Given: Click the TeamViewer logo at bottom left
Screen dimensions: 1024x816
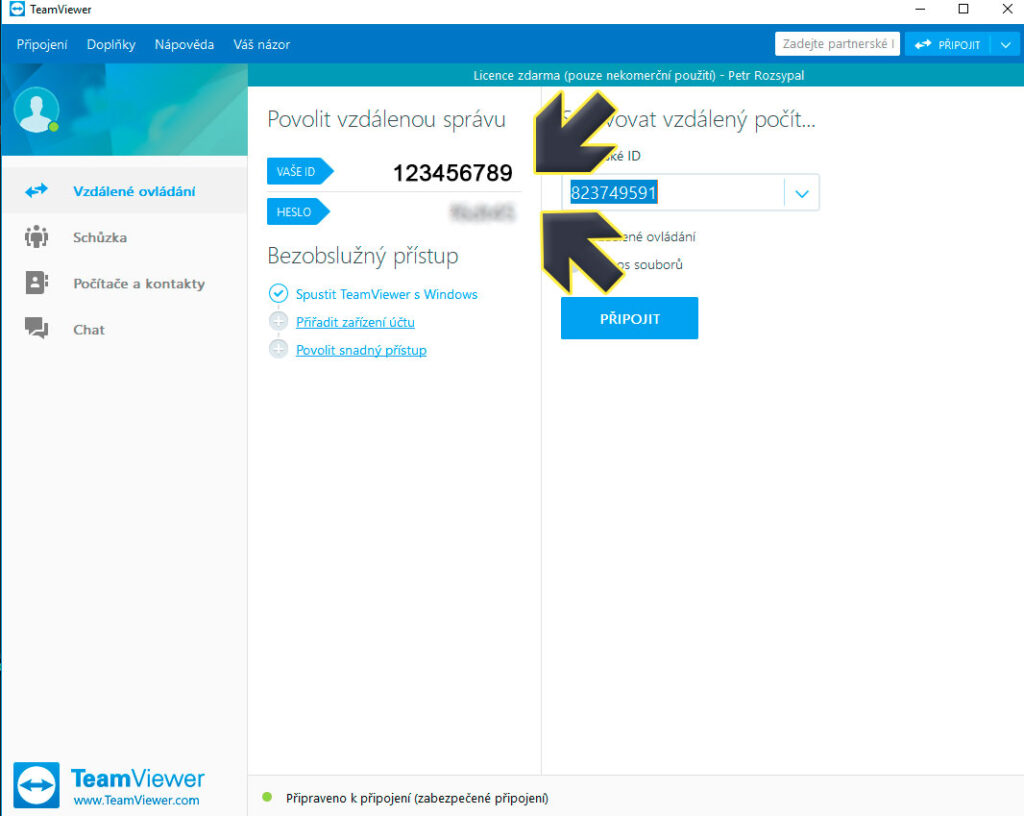Looking at the screenshot, I should [36, 785].
